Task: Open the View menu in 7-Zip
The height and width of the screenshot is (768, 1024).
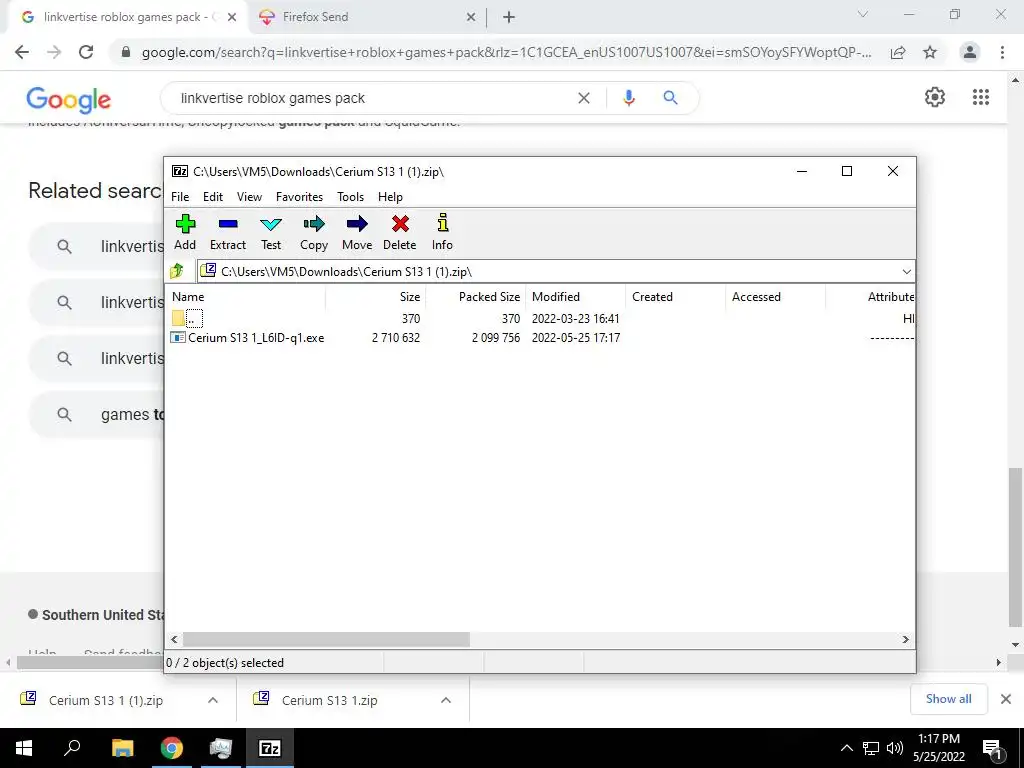Action: point(249,197)
